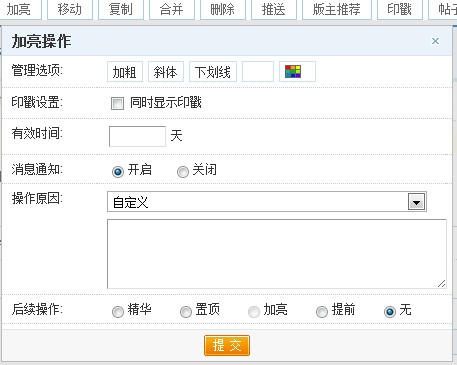
Task: Click the 有效时间 days input field
Action: coord(137,136)
